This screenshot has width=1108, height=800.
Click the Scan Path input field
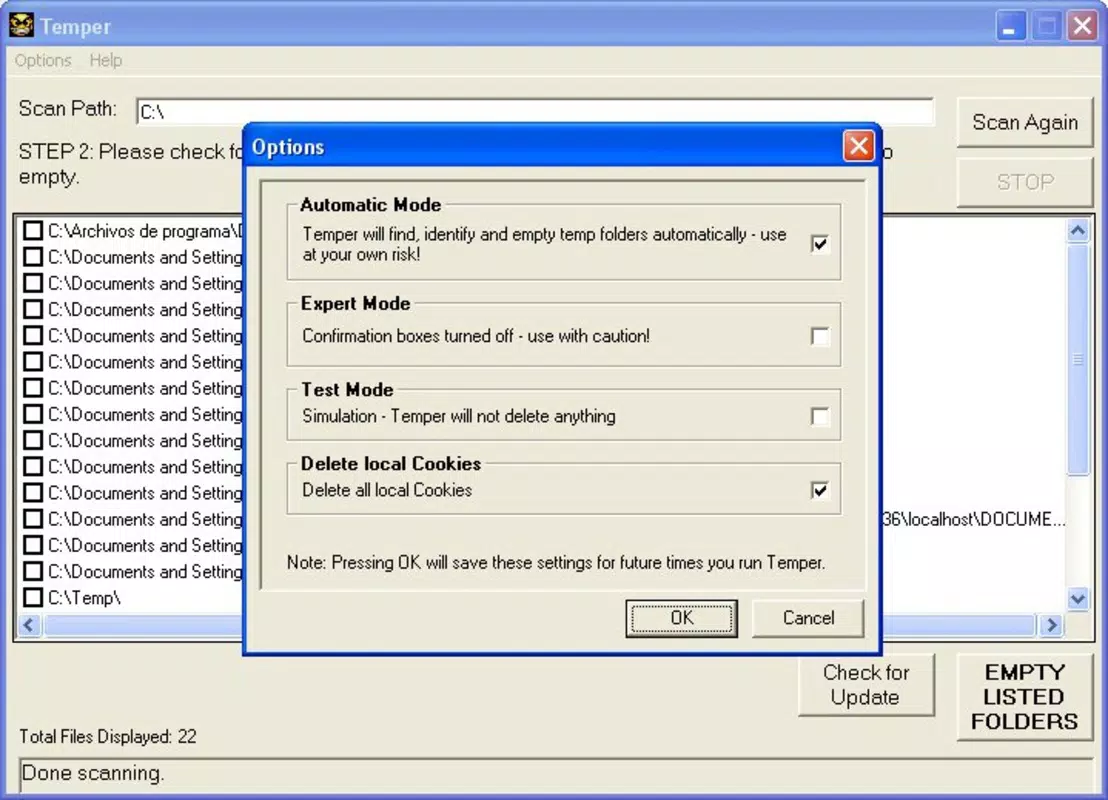(534, 112)
